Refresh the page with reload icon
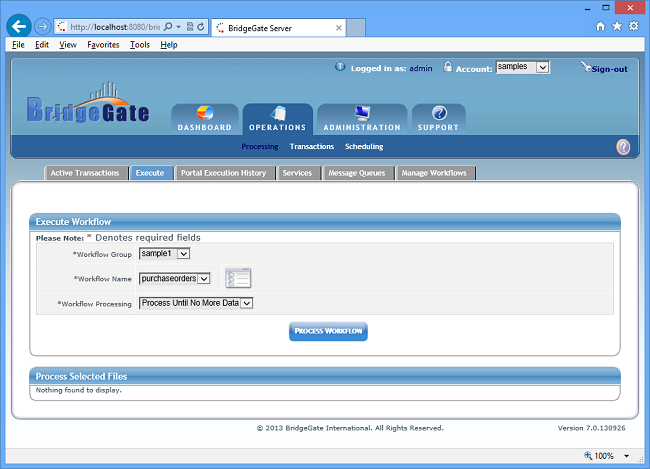This screenshot has height=469, width=650. (201, 27)
